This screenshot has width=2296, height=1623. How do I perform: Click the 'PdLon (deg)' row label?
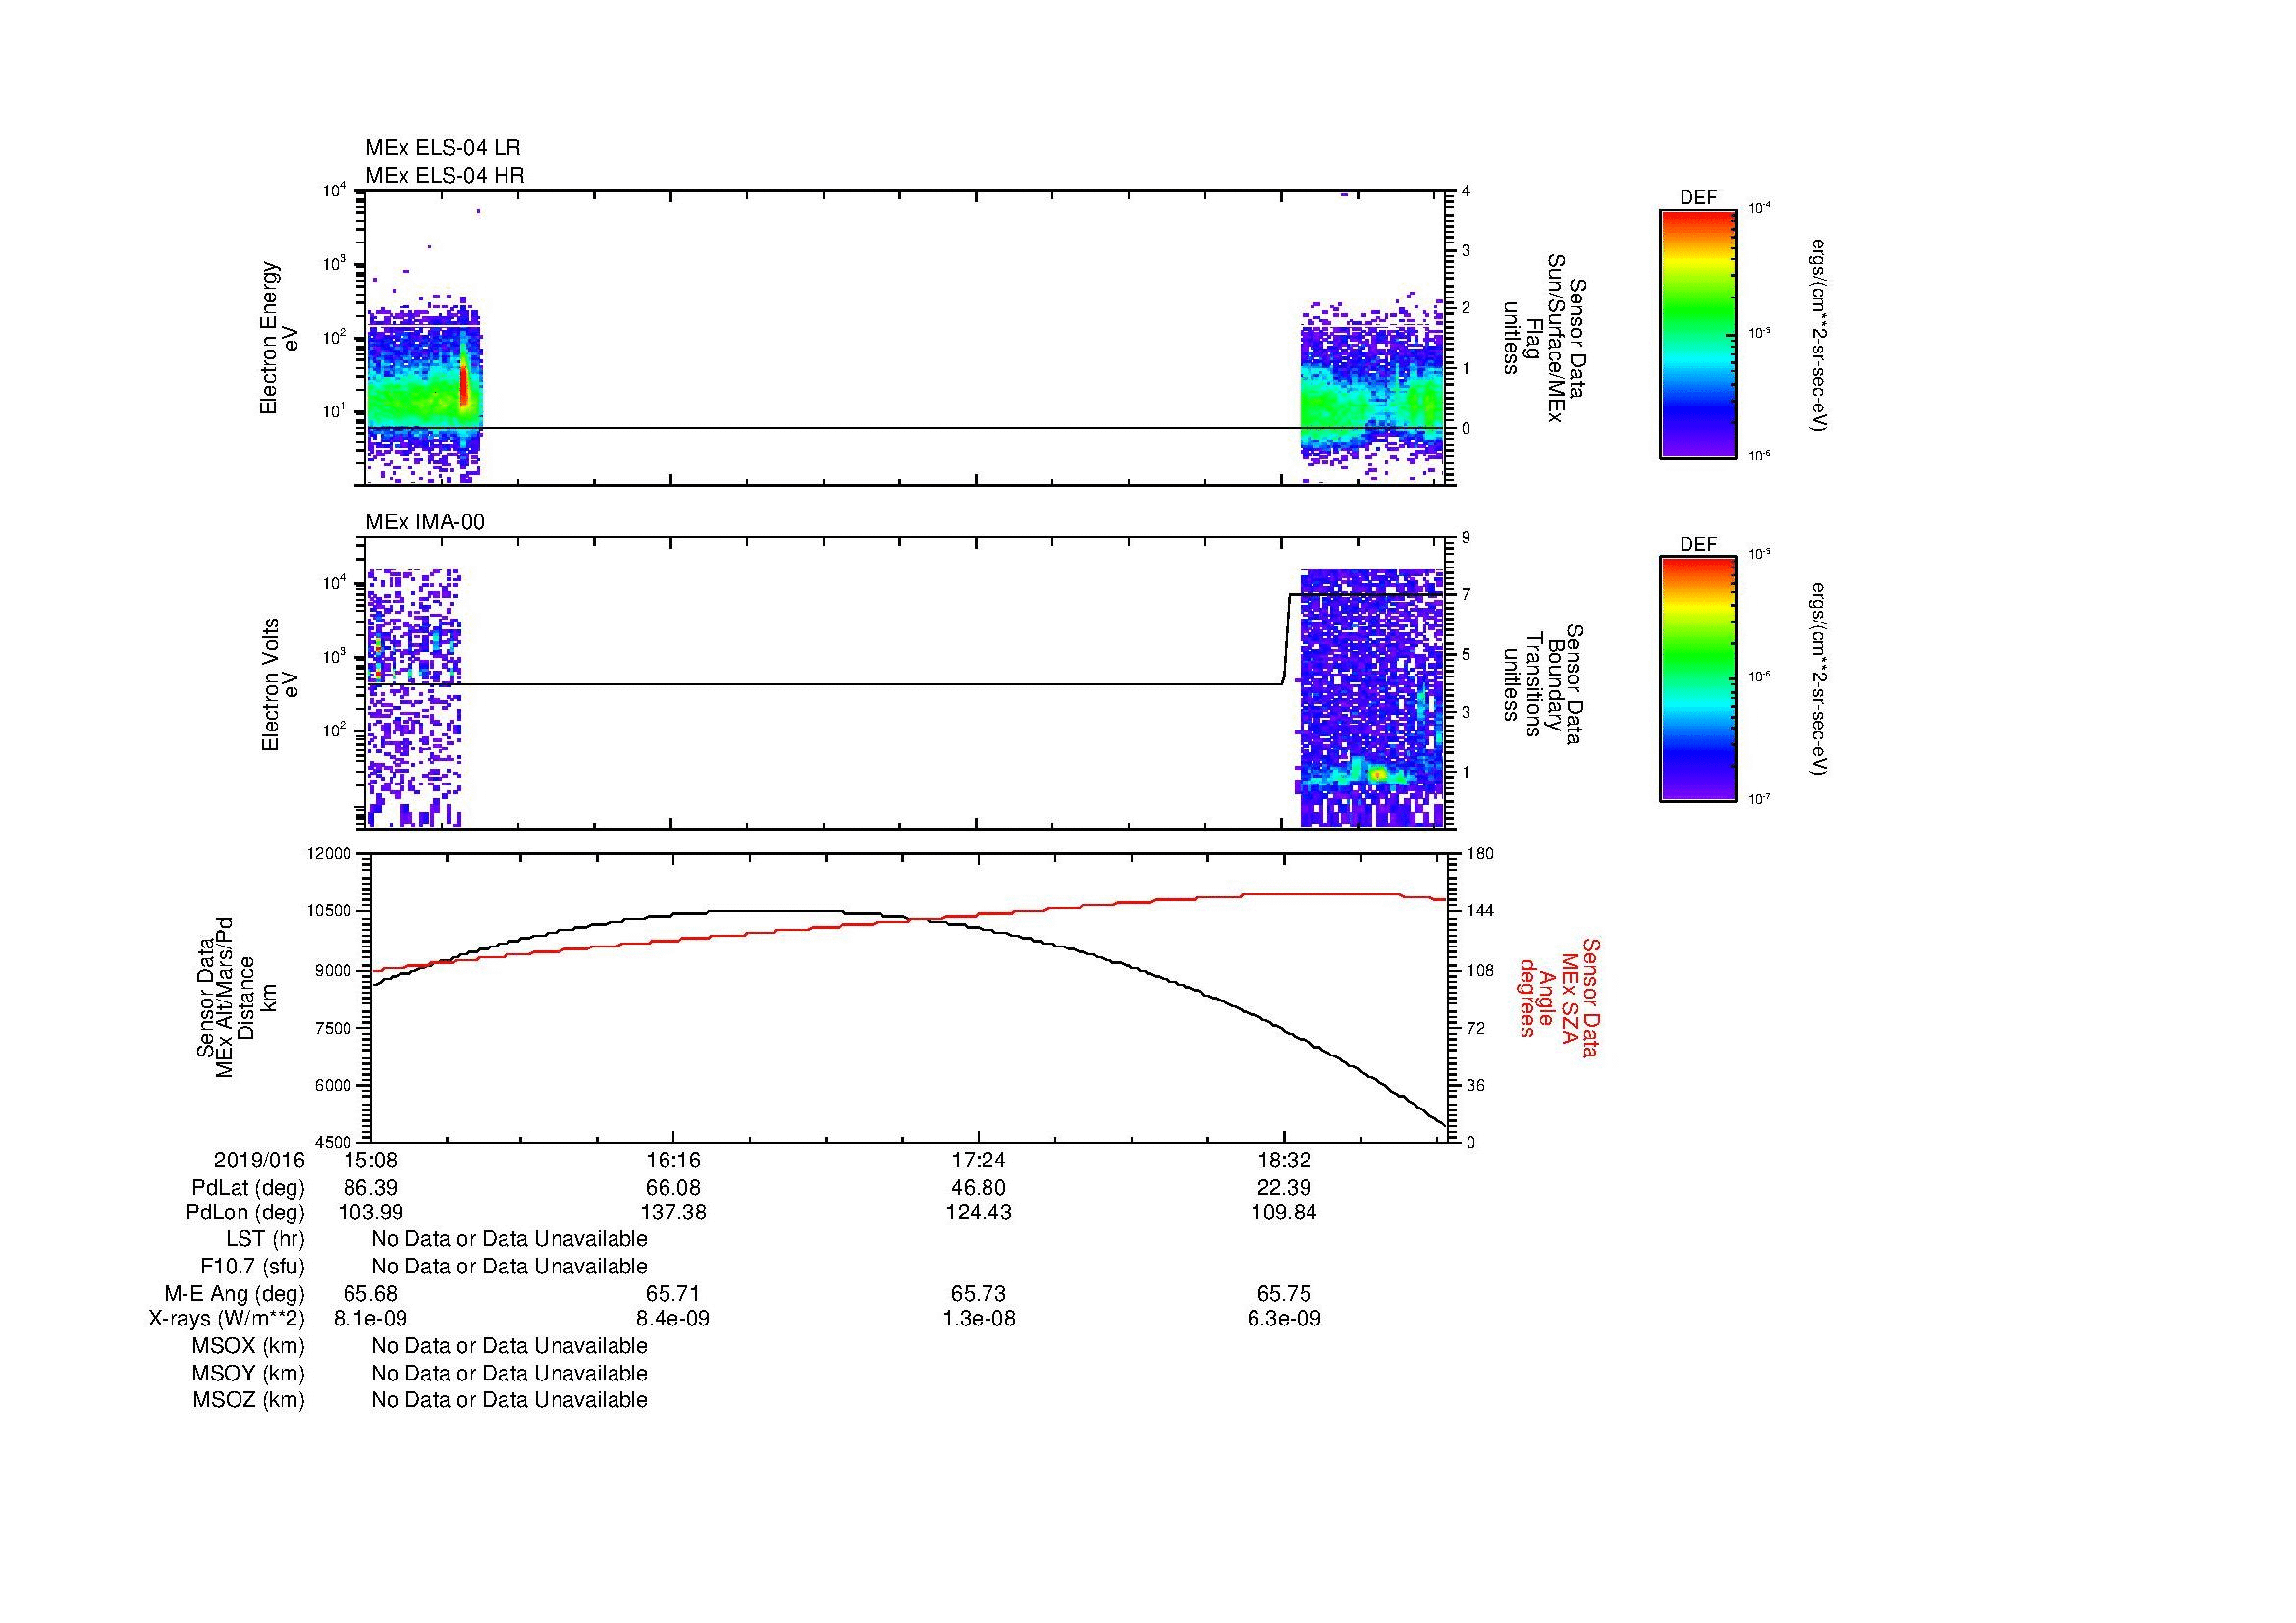click(x=246, y=1213)
